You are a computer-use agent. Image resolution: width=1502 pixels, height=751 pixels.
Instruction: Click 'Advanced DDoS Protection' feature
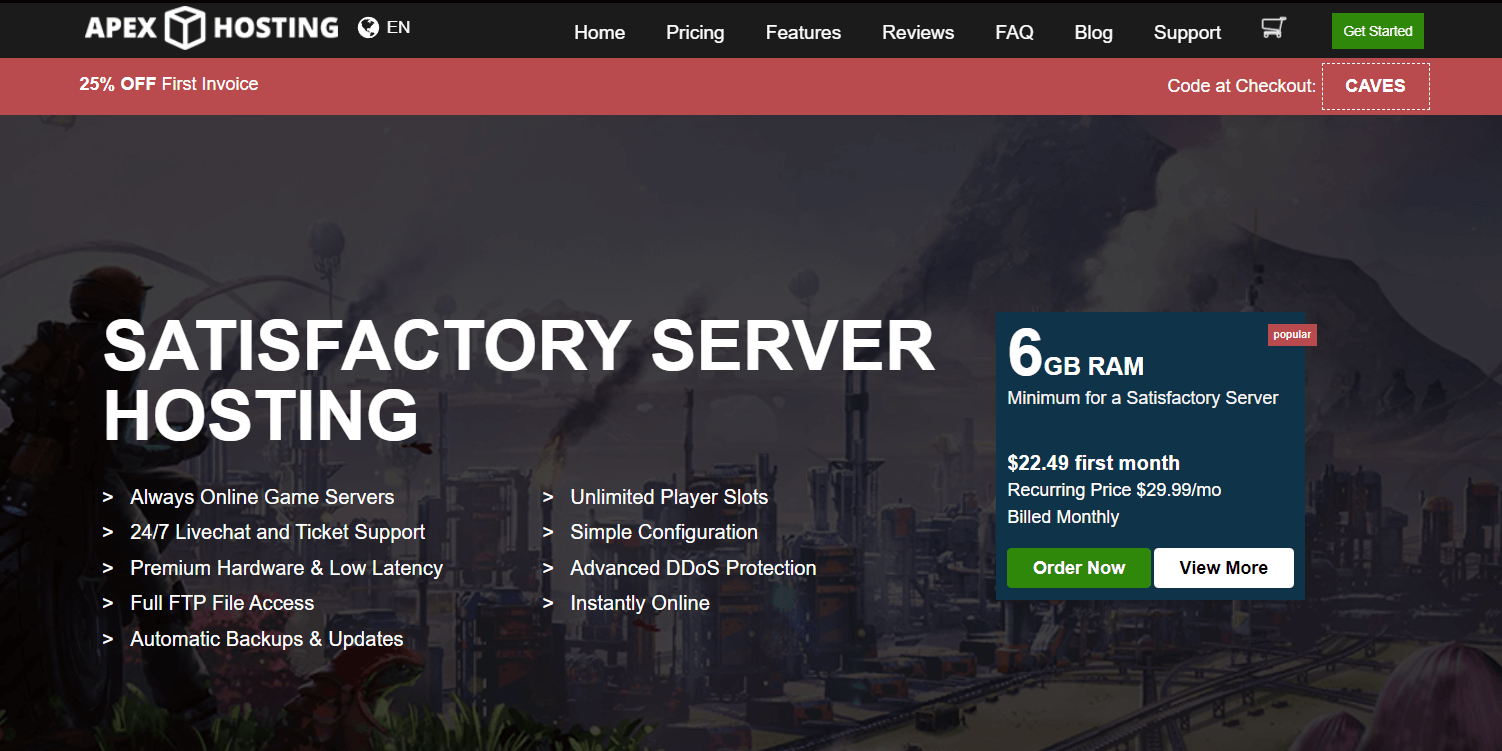point(693,568)
